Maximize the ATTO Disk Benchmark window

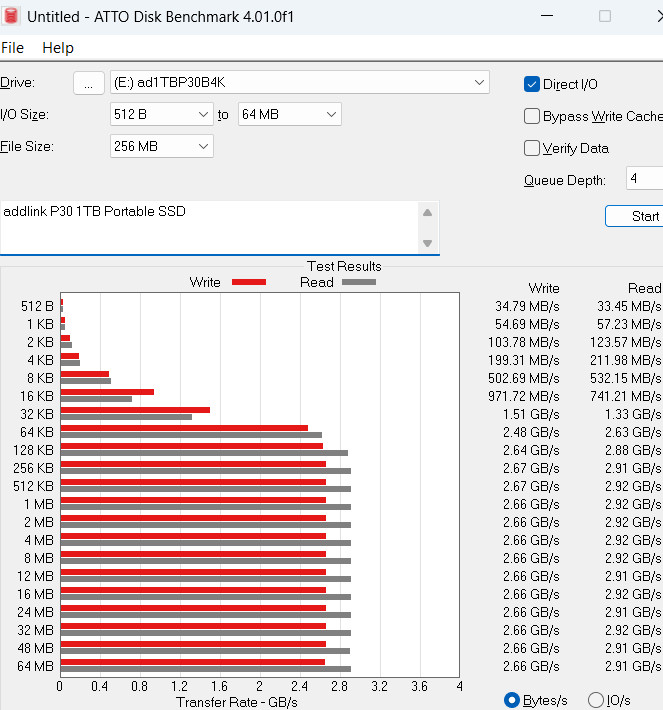(x=605, y=16)
